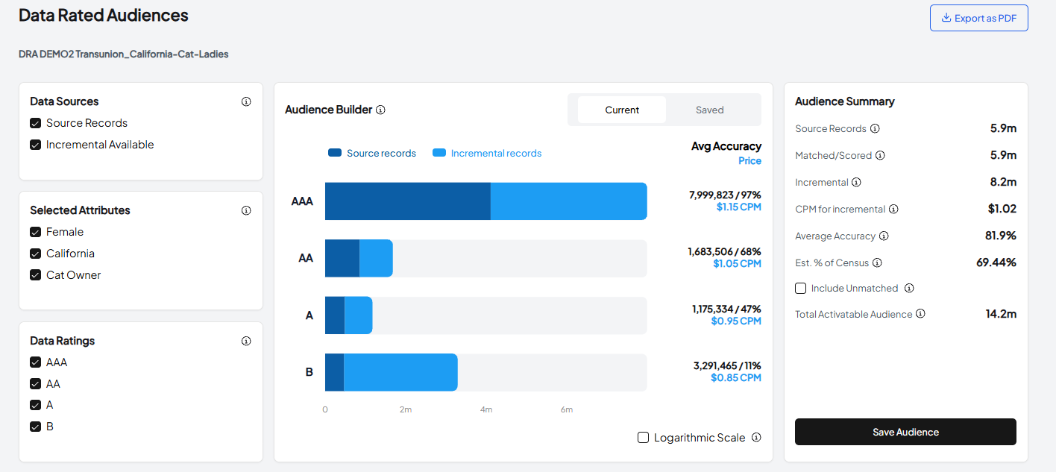Uncheck the A data rating
The height and width of the screenshot is (472, 1056).
tap(36, 405)
